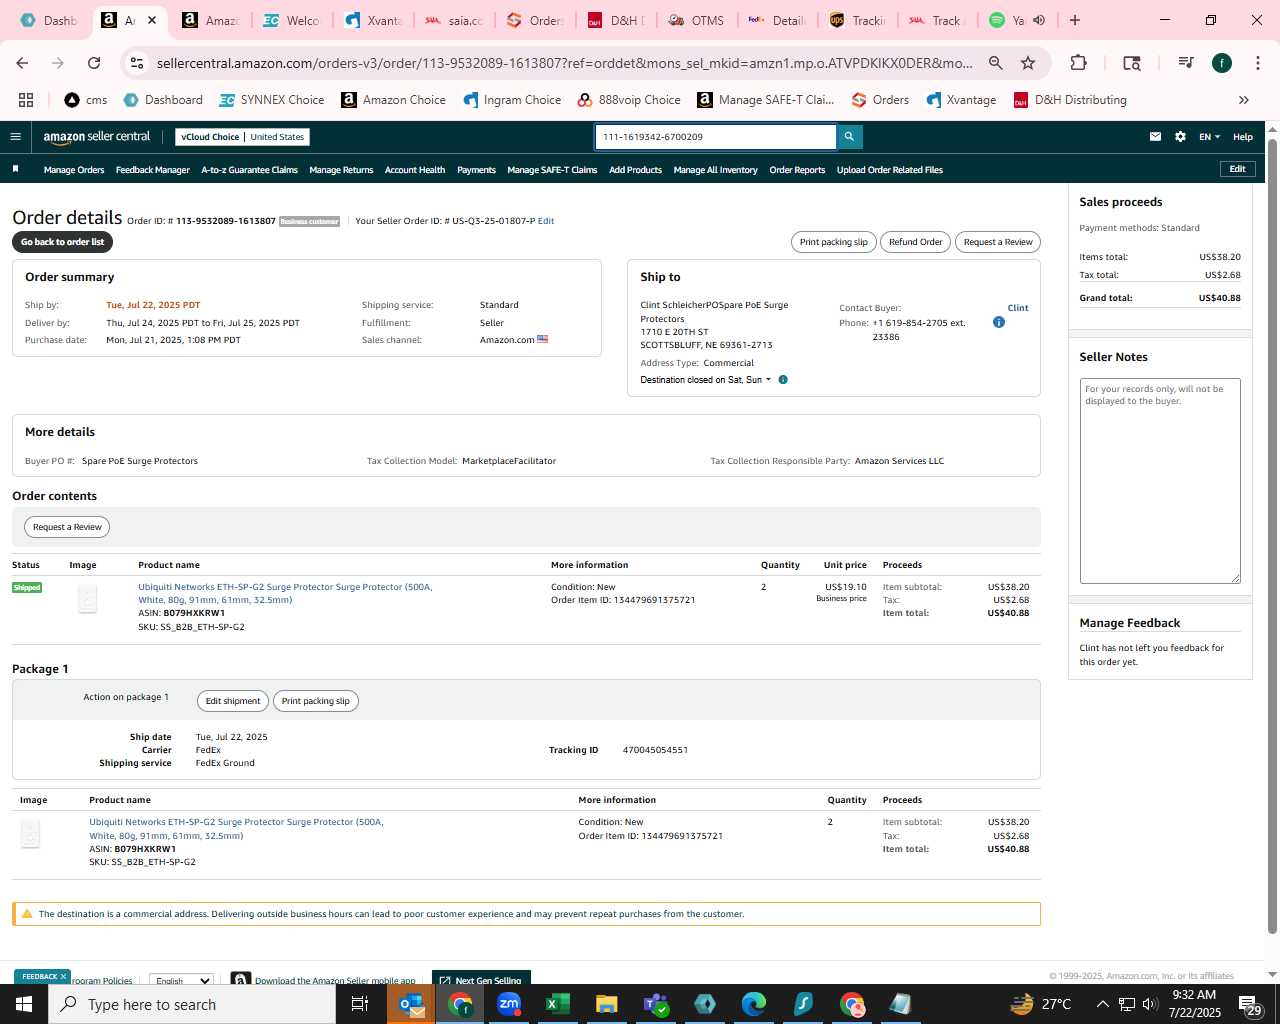Bookmark this page with the star icon

(x=1028, y=63)
